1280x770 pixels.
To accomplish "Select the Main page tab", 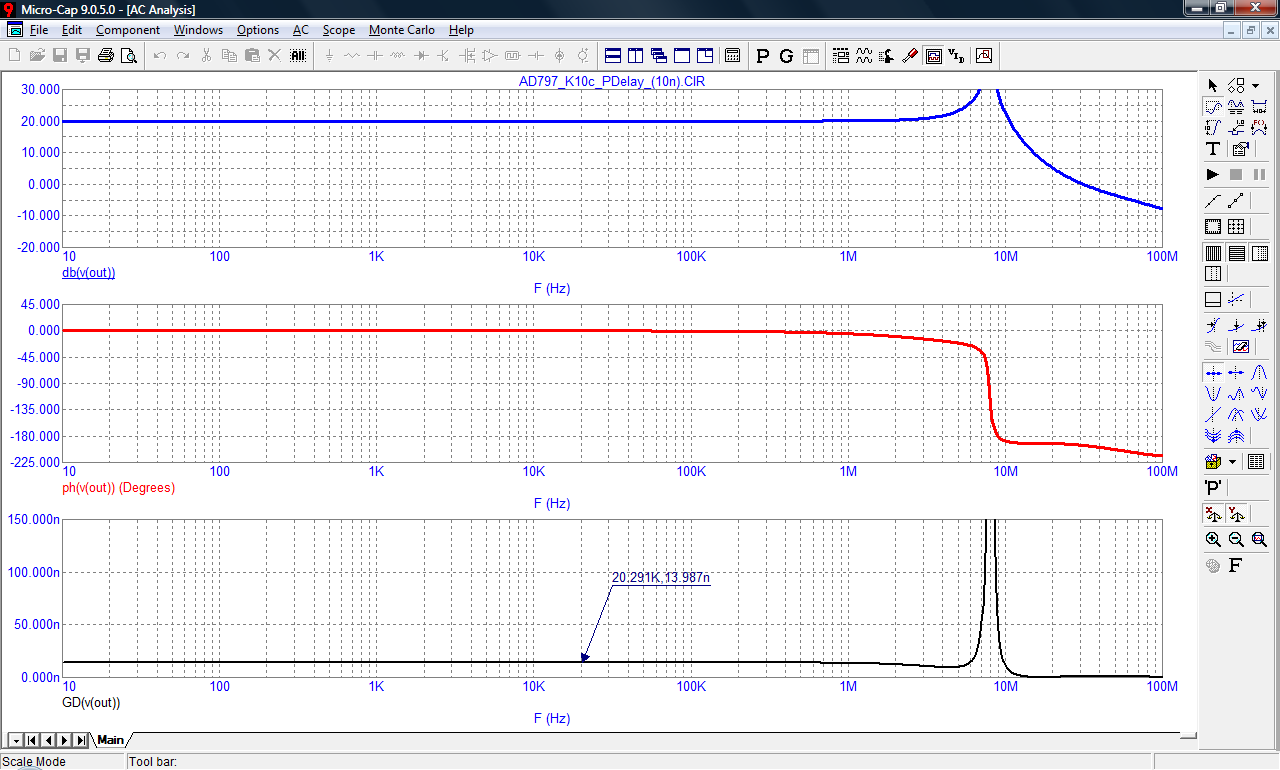I will [x=110, y=740].
